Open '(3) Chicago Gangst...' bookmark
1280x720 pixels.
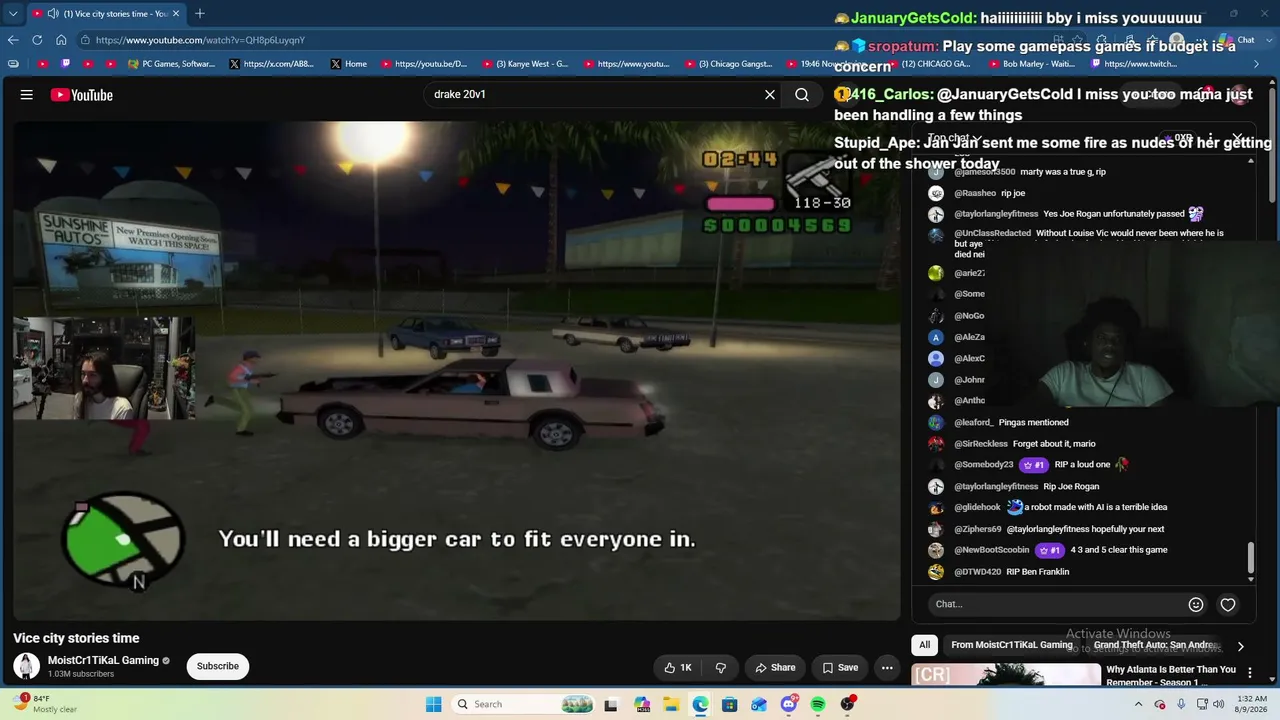(727, 64)
